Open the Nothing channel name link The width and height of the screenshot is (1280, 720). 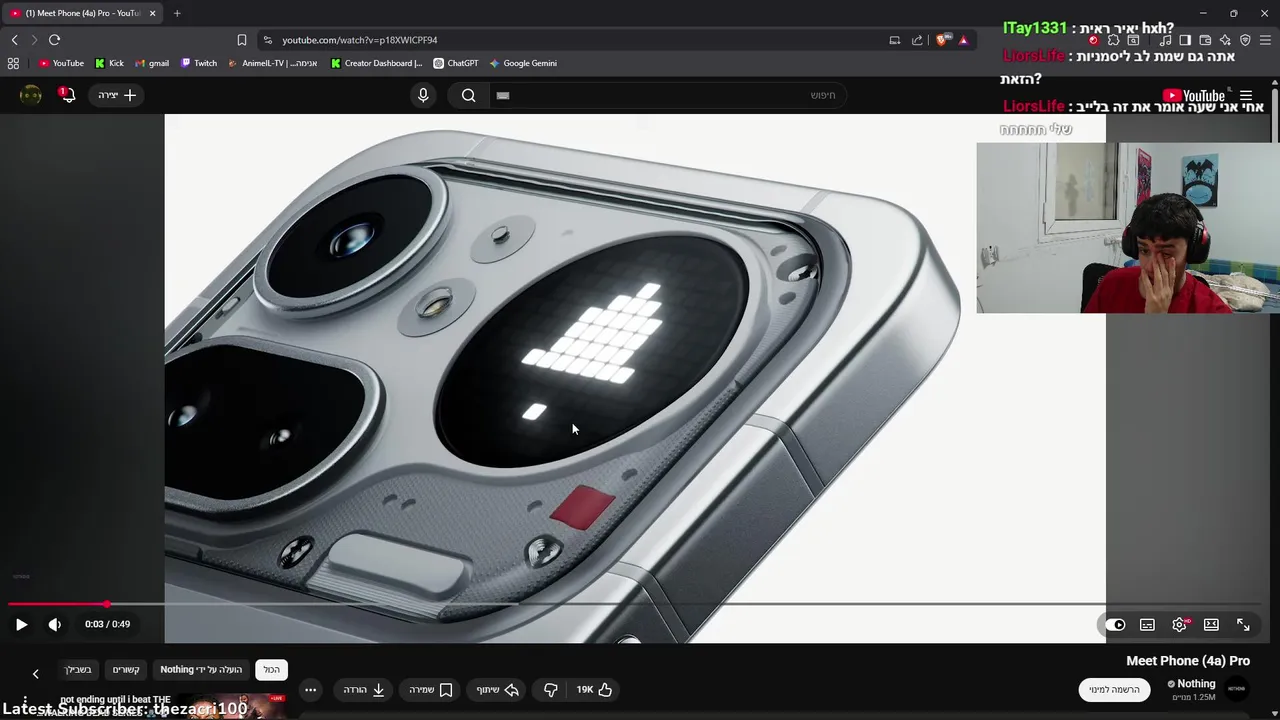[x=1196, y=684]
